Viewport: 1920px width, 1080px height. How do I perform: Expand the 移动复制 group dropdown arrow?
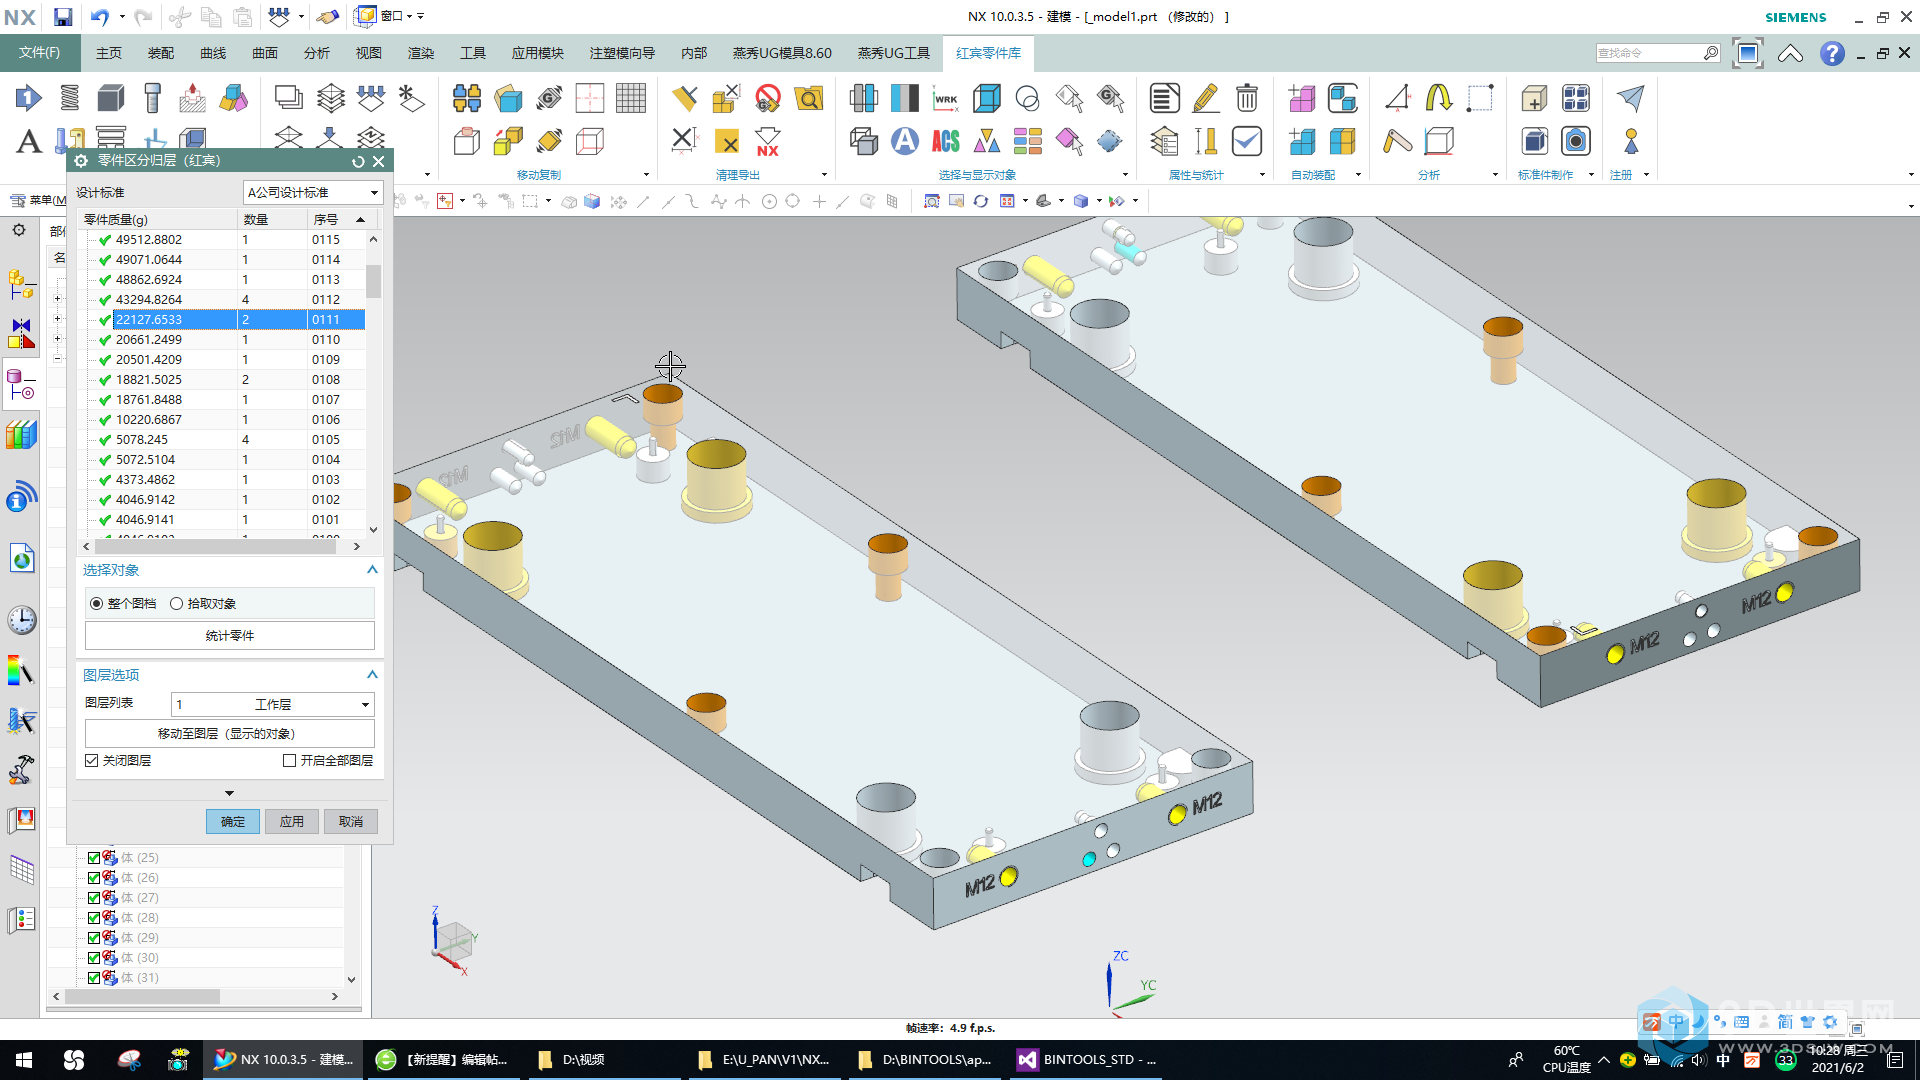646,175
